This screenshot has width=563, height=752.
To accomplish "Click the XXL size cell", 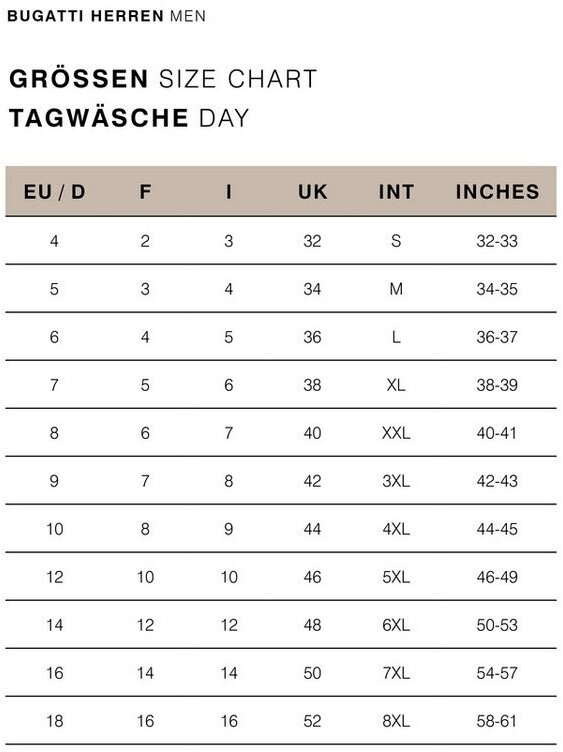I will (x=396, y=433).
